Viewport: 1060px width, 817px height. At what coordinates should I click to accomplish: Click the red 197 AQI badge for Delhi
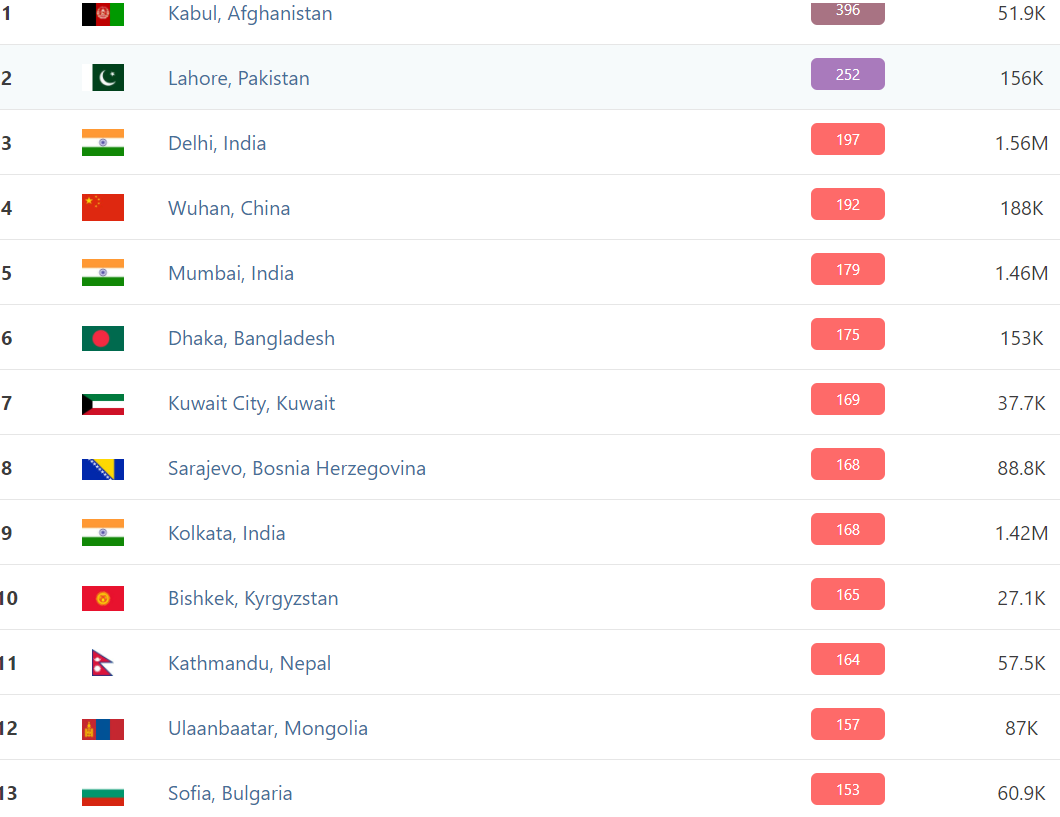(848, 139)
